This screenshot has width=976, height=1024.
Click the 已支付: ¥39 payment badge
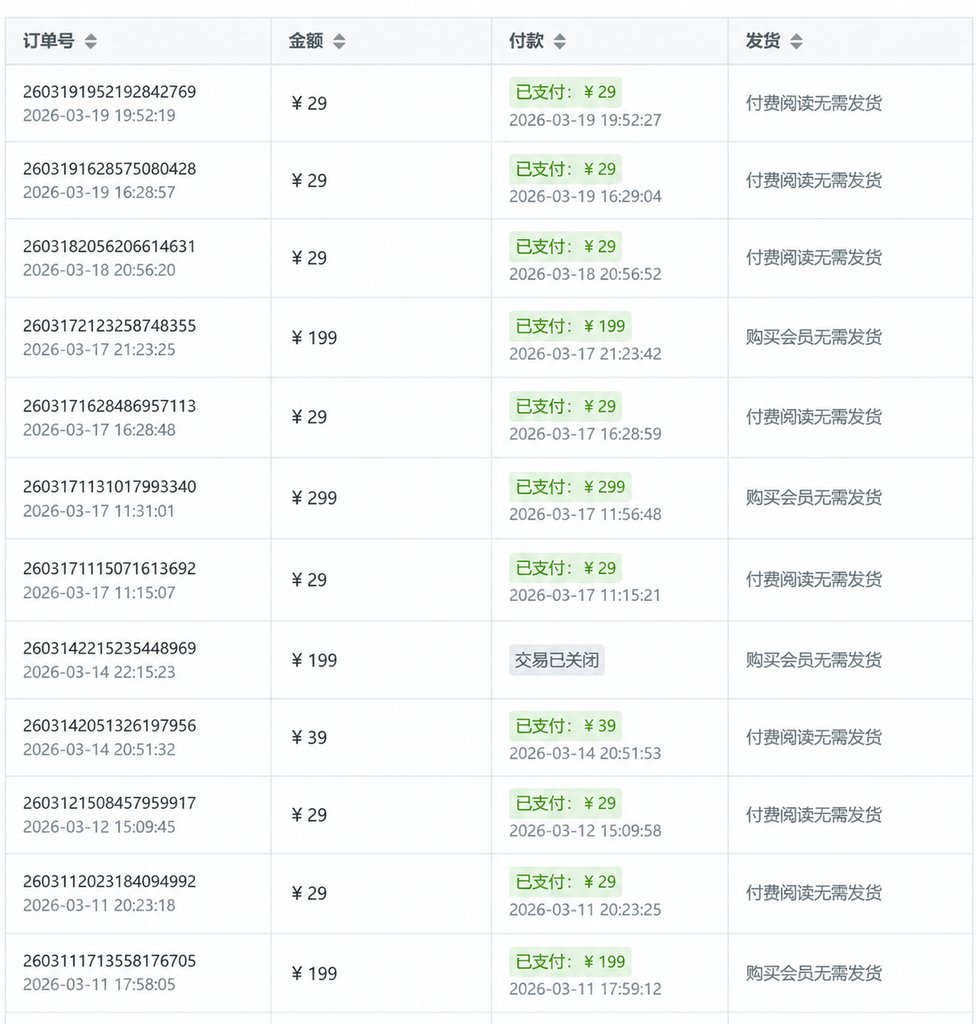click(x=566, y=726)
